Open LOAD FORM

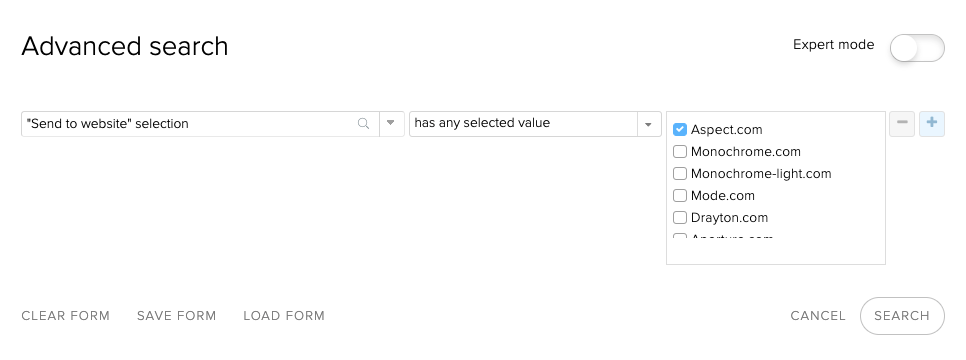click(284, 316)
